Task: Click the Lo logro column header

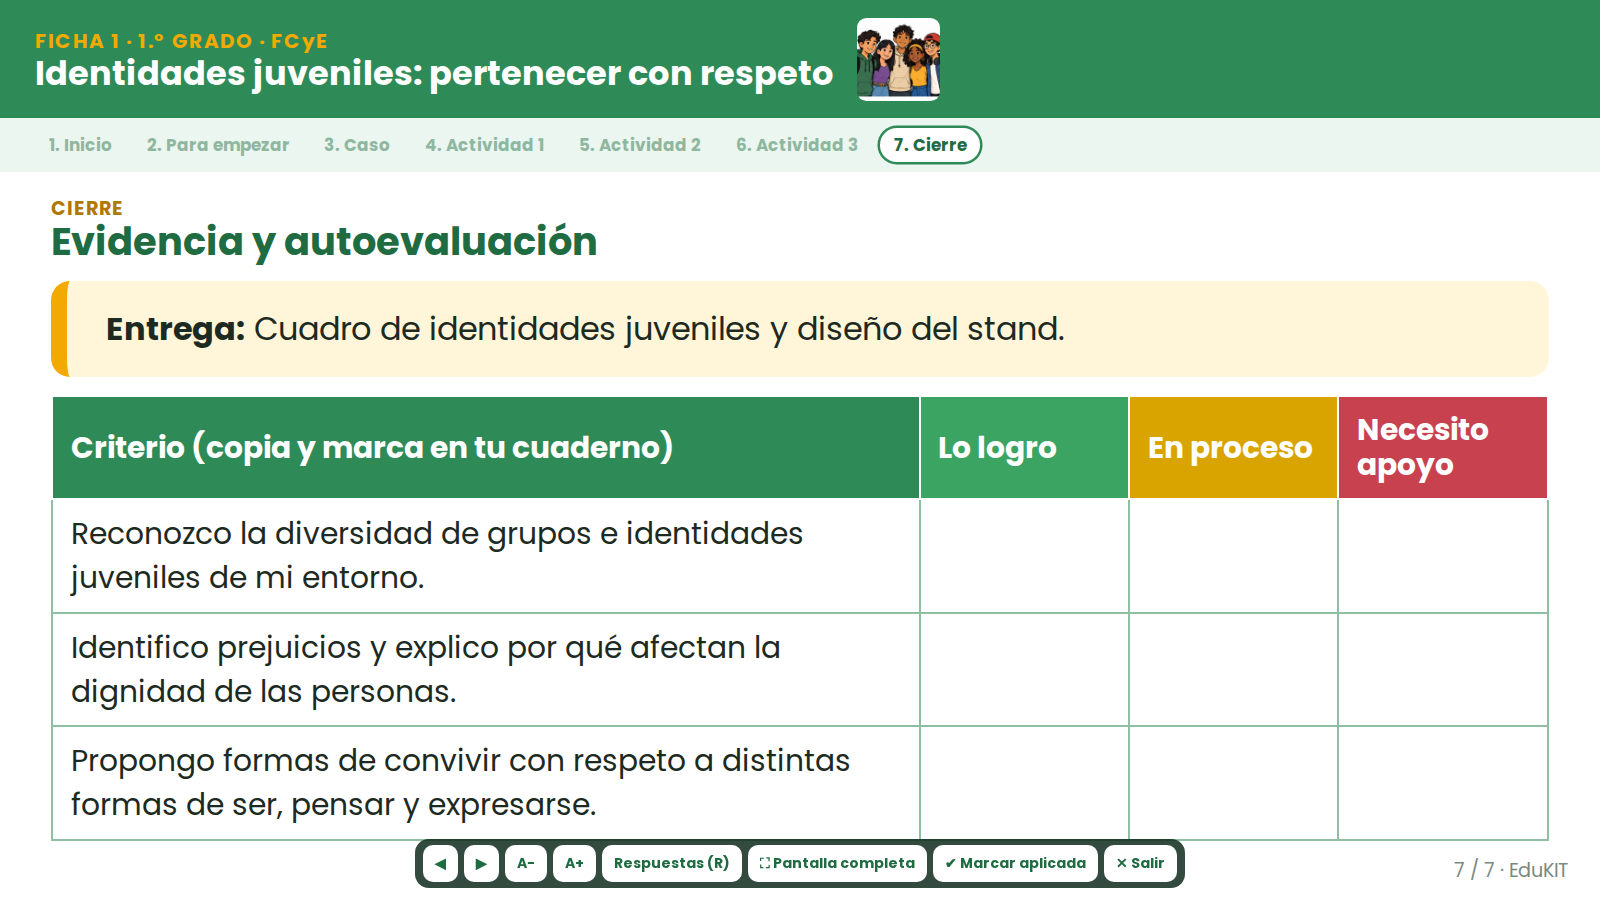Action: point(1024,448)
